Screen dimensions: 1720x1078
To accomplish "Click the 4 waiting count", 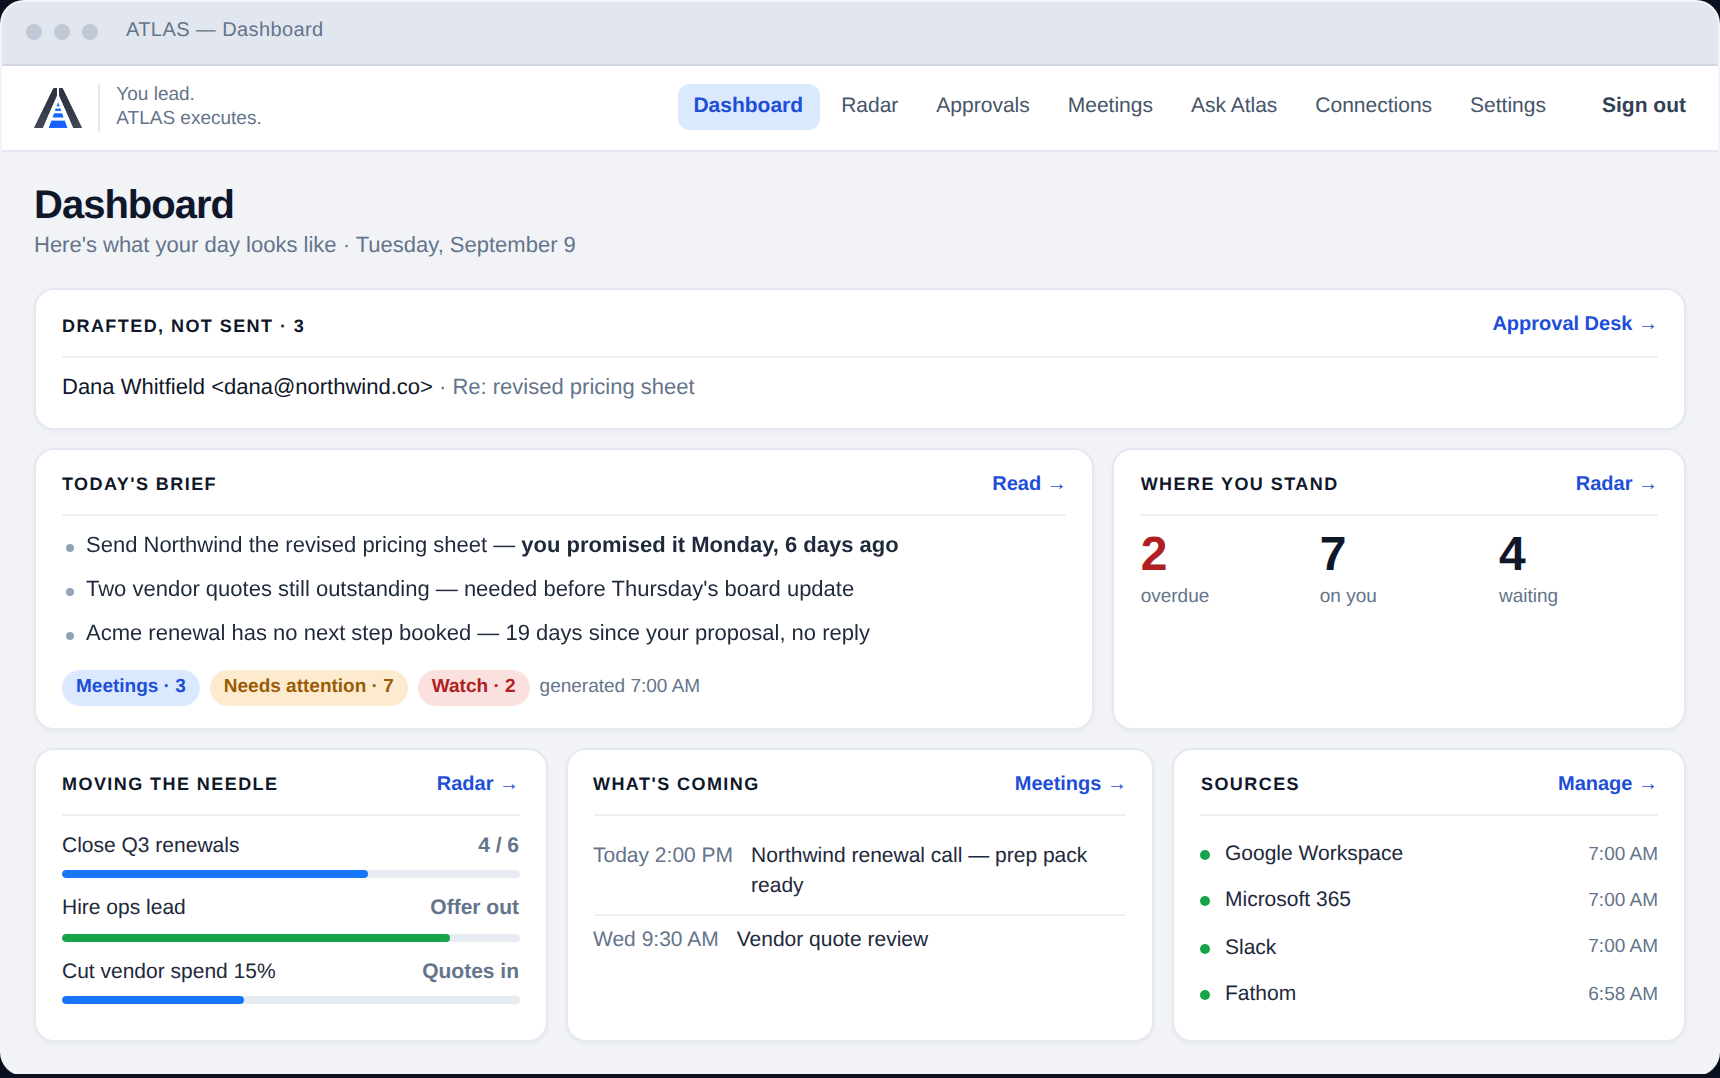I will point(1527,568).
